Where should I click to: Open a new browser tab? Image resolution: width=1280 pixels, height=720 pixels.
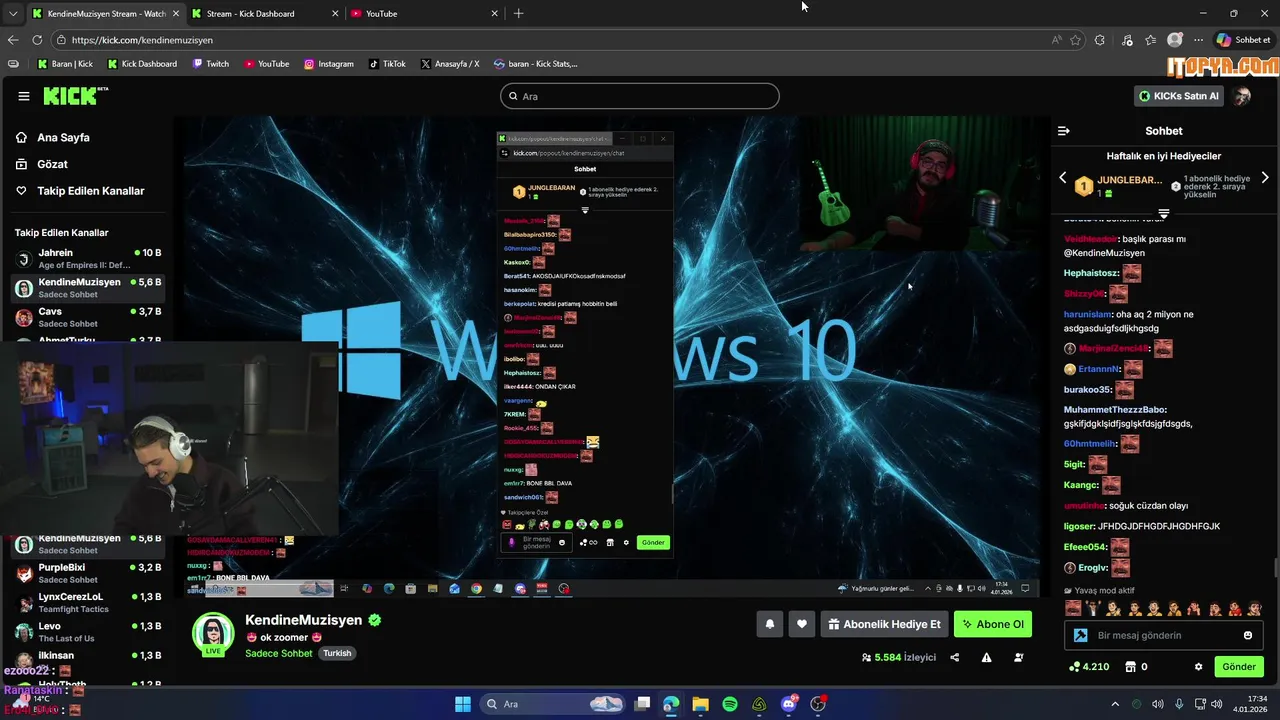pos(518,13)
